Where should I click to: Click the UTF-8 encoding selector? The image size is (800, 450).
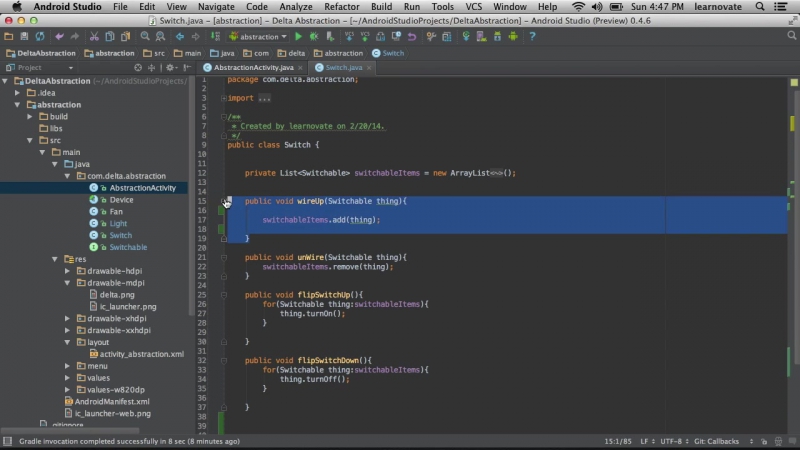click(x=674, y=441)
